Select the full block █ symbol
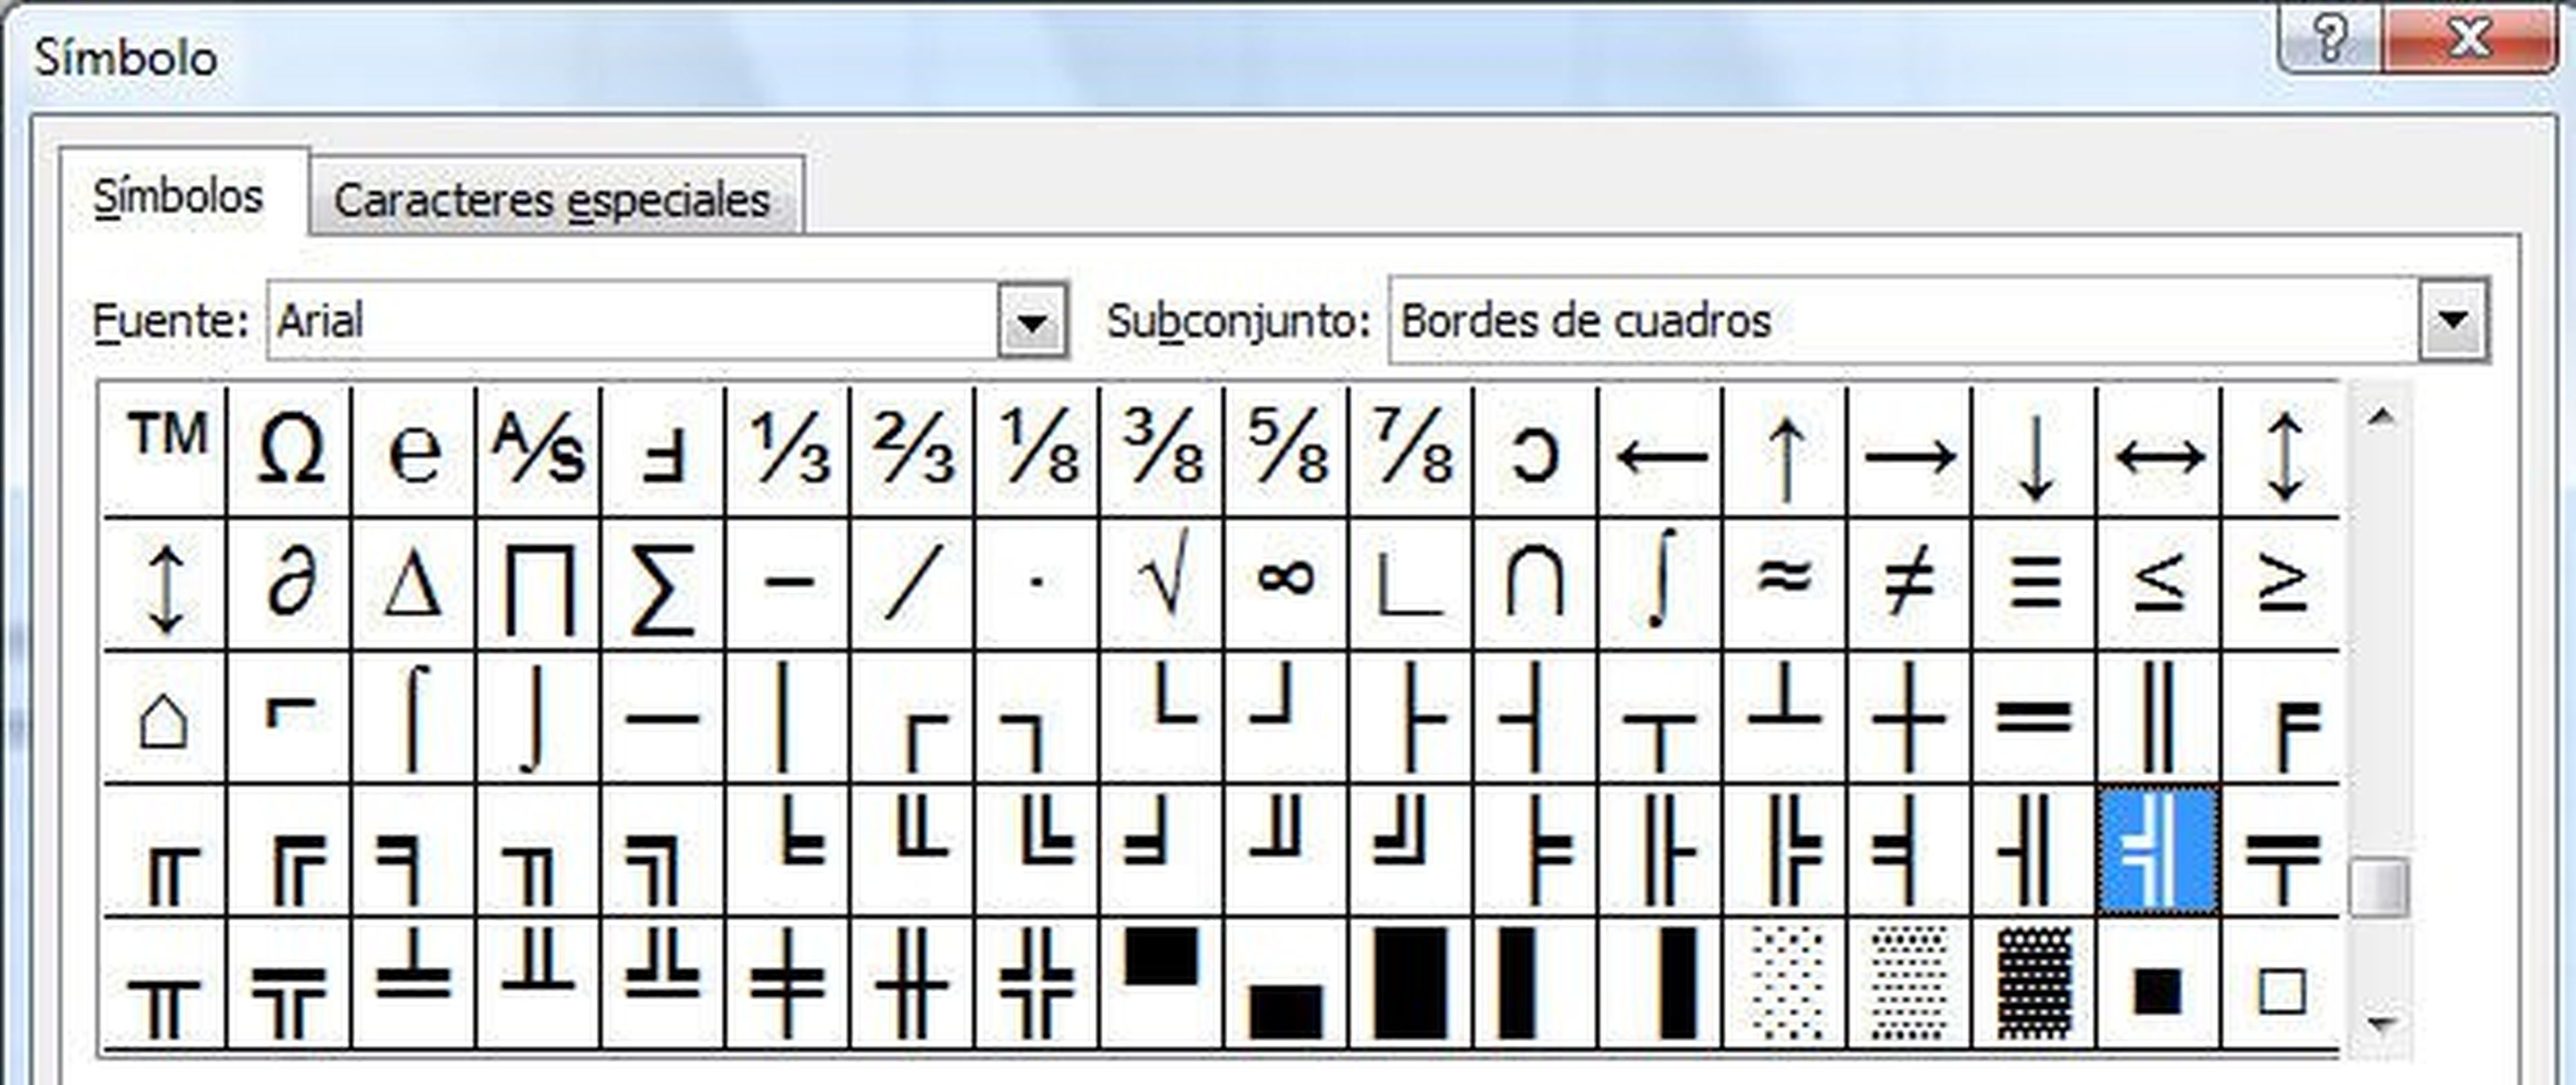Image resolution: width=2576 pixels, height=1085 pixels. click(1411, 983)
